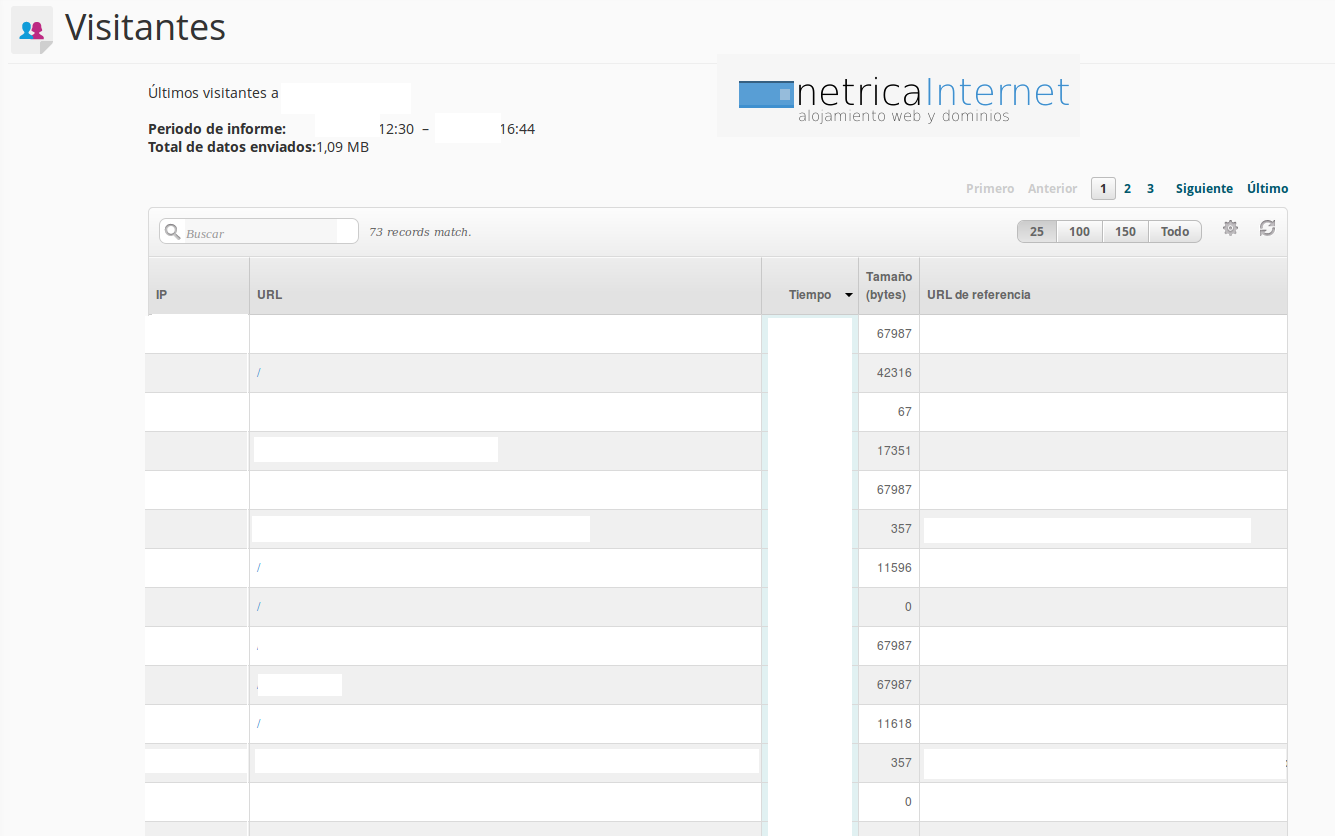Sort by the URL column header
Screen dimensions: 1335x836
(270, 295)
